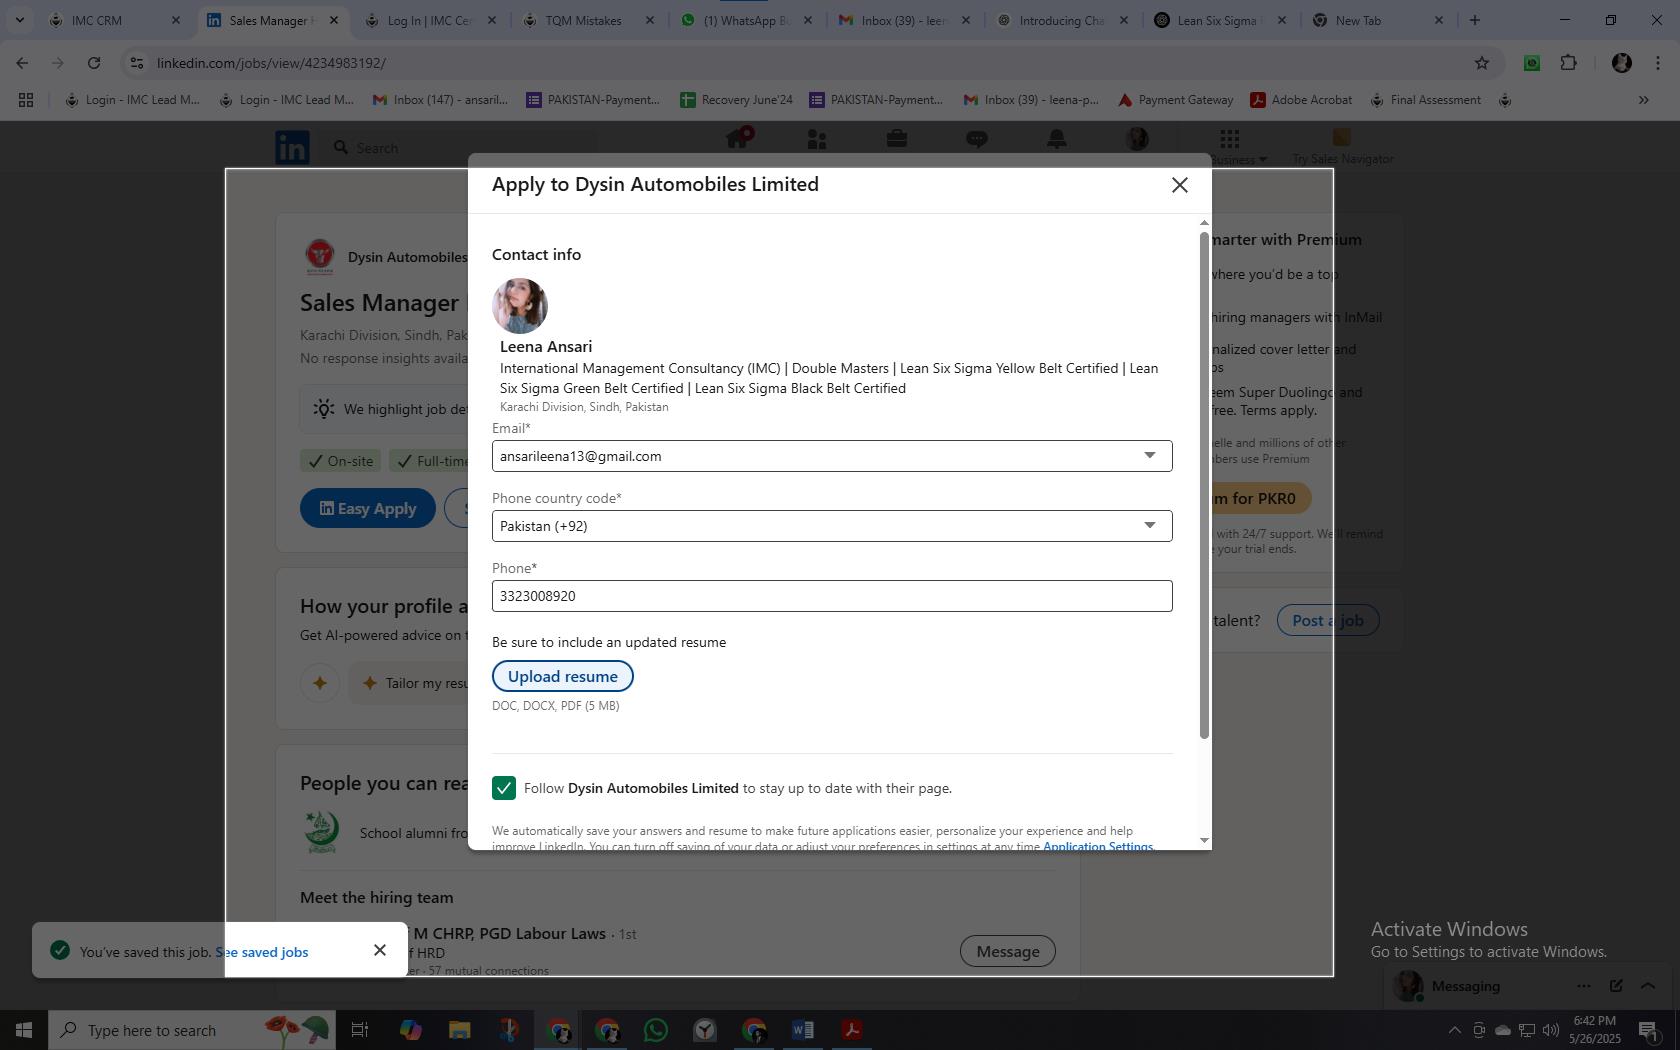Open the tab search dropdown arrow
Image resolution: width=1680 pixels, height=1050 pixels.
(19, 20)
